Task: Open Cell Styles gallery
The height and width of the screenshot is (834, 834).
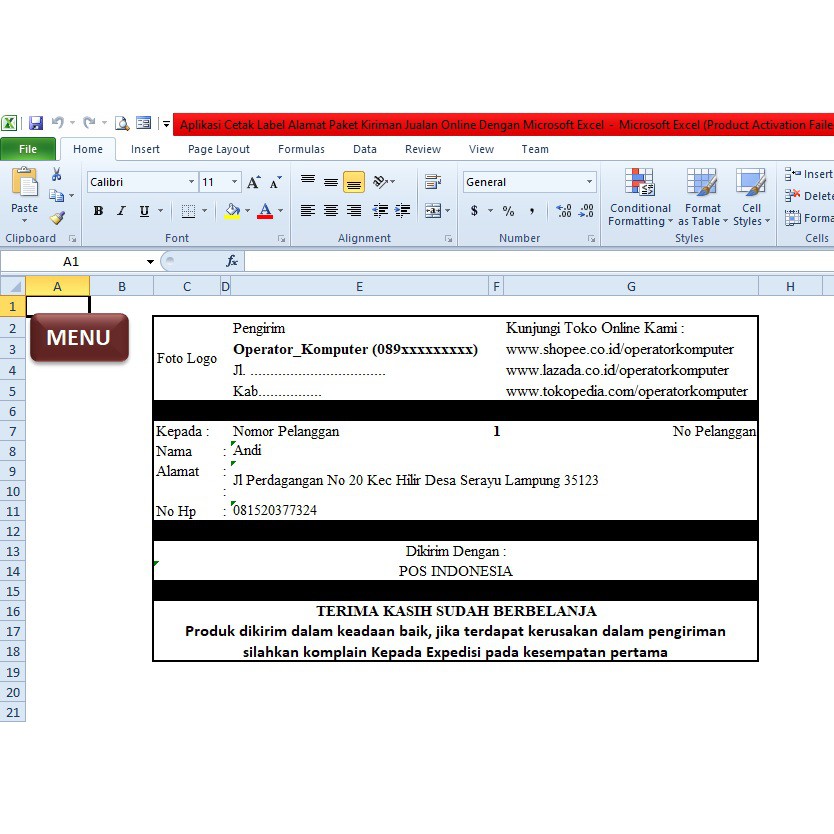Action: coord(751,197)
